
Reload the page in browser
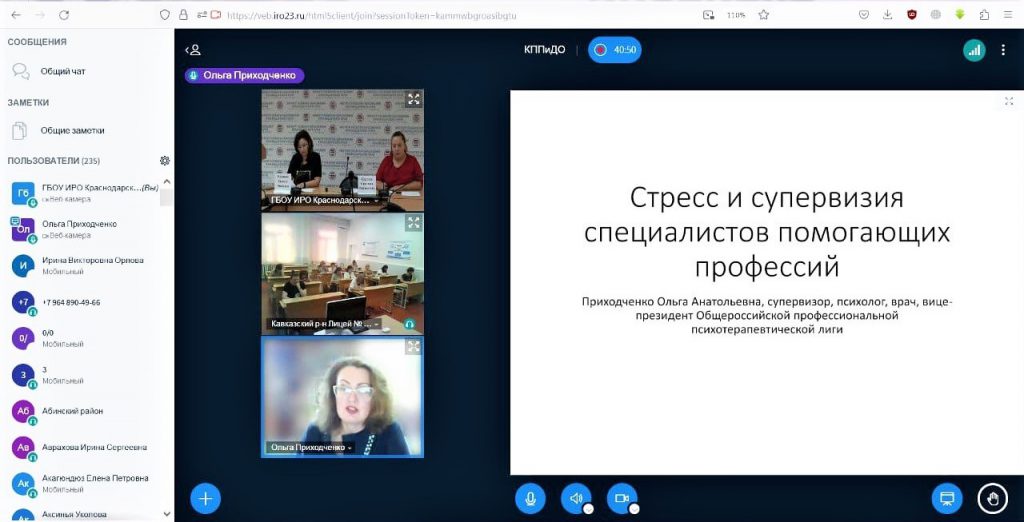(x=64, y=15)
